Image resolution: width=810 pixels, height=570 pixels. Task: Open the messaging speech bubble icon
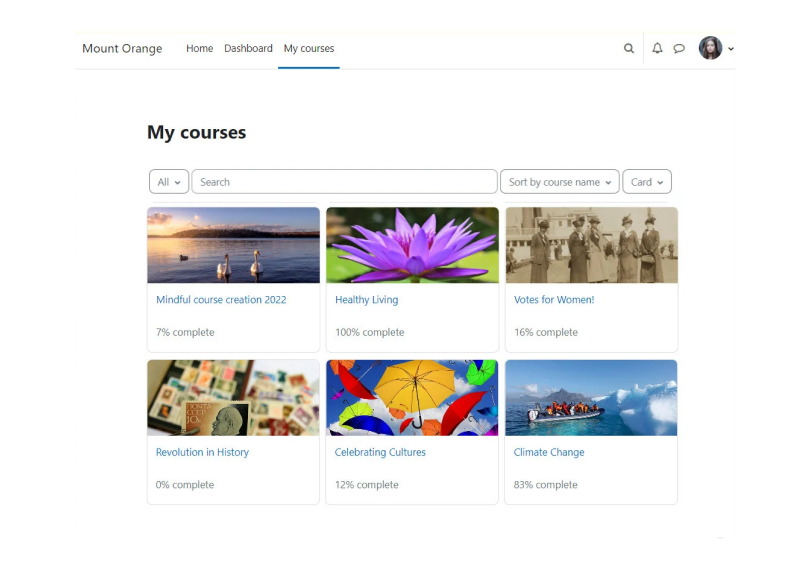click(x=679, y=49)
